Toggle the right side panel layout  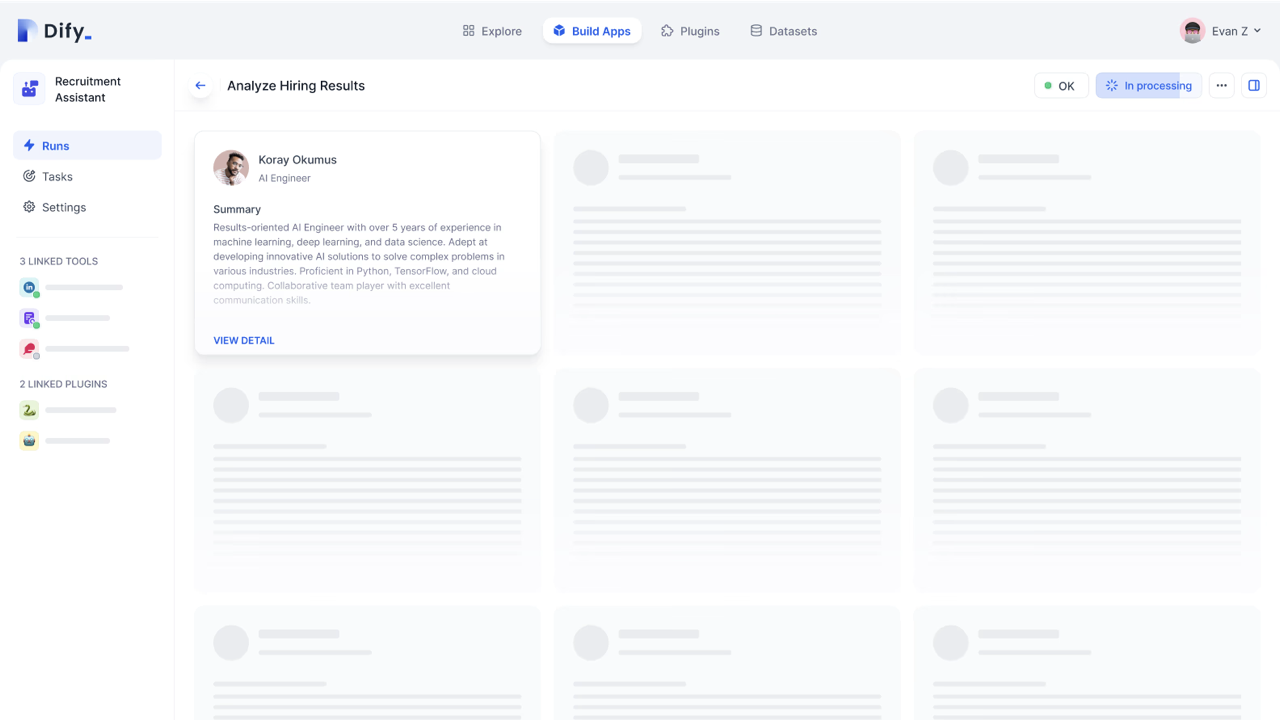[x=1254, y=86]
